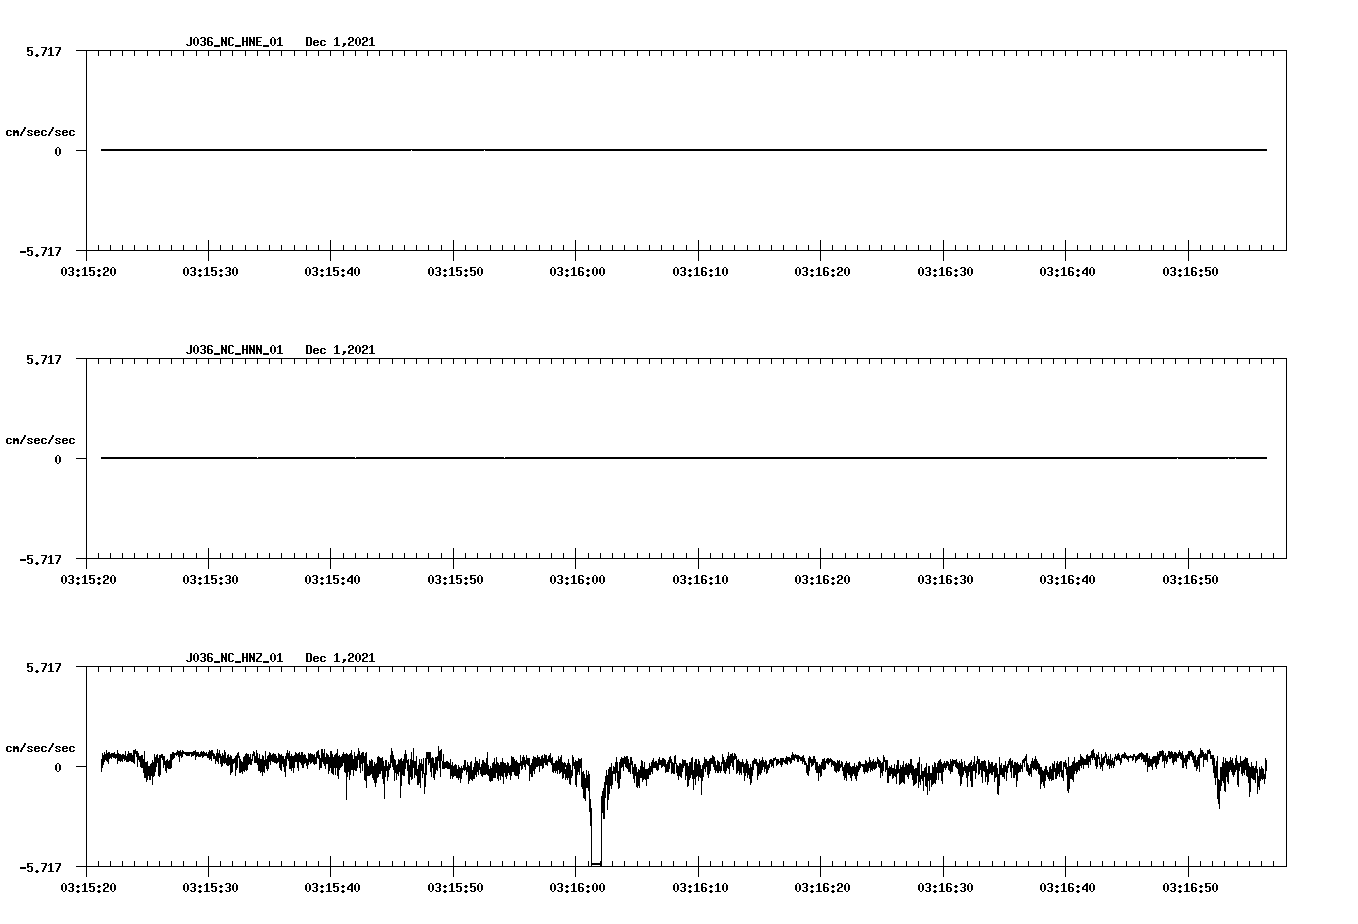
Task: Click the 03:15:30 time label under HNE plot
Action: 210,272
